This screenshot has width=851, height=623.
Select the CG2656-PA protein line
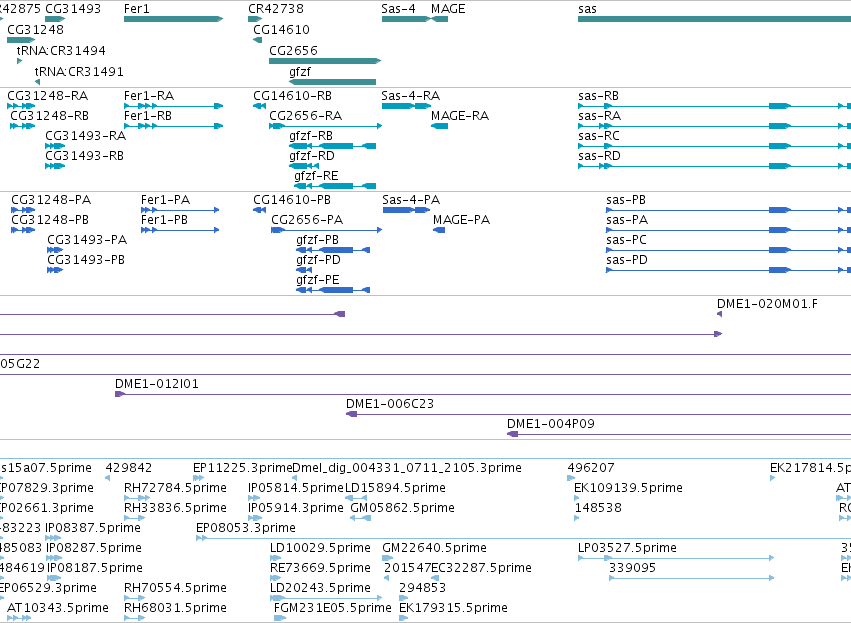(x=326, y=230)
